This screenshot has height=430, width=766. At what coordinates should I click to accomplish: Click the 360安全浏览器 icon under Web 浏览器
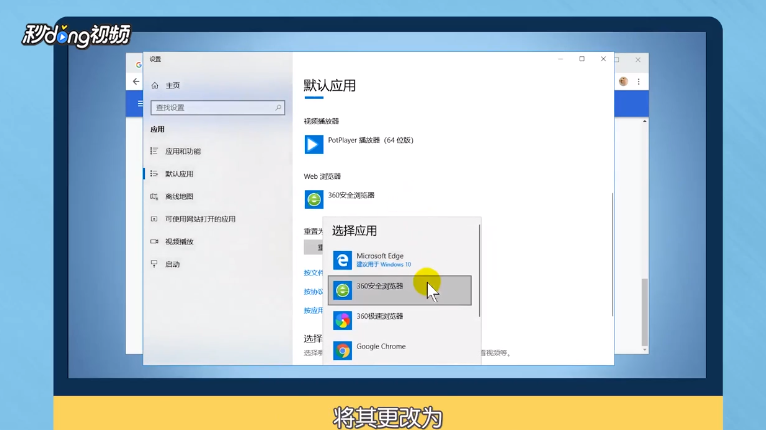tap(314, 199)
